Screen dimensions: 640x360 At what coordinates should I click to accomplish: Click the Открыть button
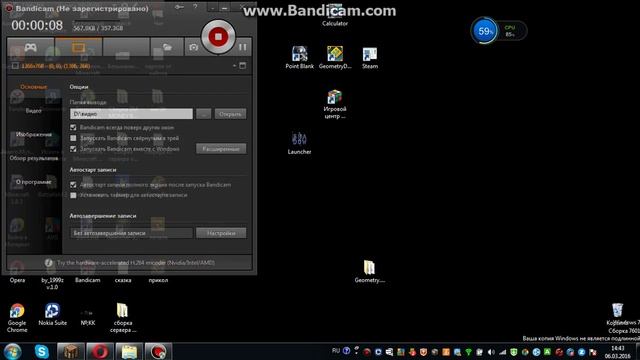230,114
